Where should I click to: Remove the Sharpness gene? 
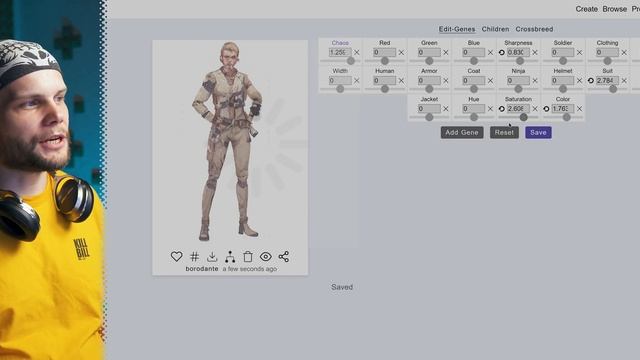click(535, 52)
